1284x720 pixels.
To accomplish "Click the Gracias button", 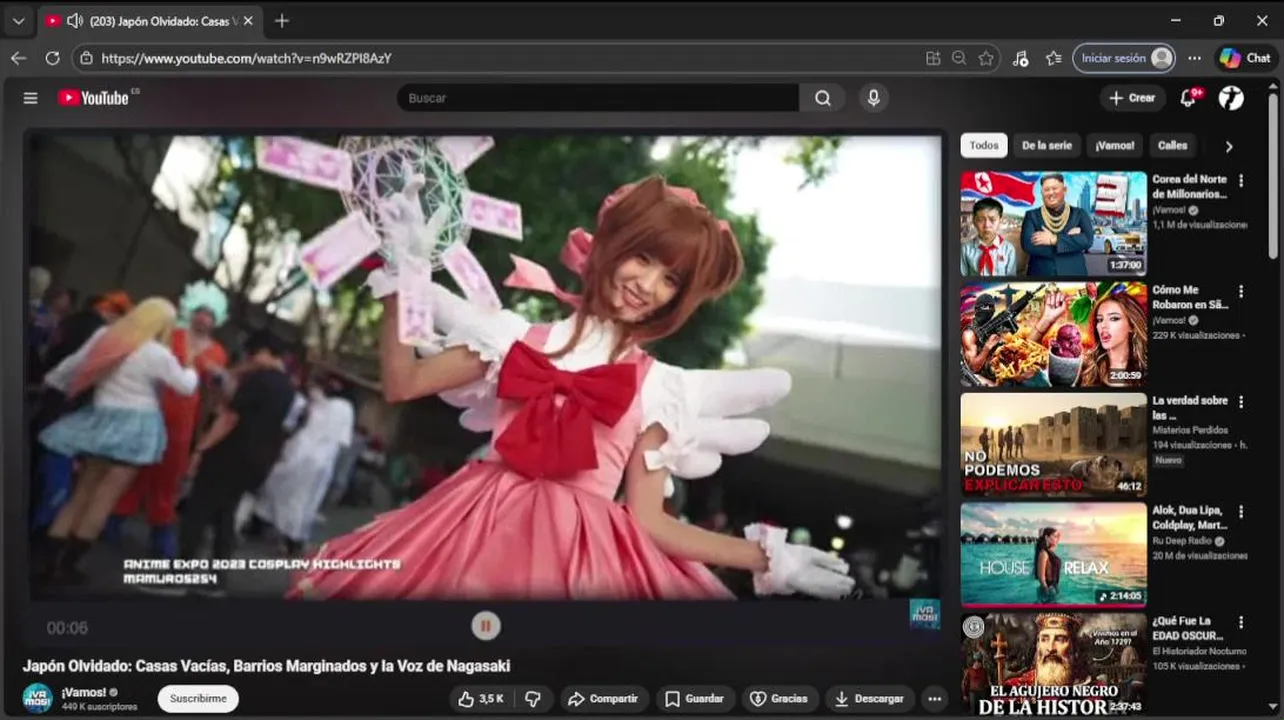I will tap(779, 698).
